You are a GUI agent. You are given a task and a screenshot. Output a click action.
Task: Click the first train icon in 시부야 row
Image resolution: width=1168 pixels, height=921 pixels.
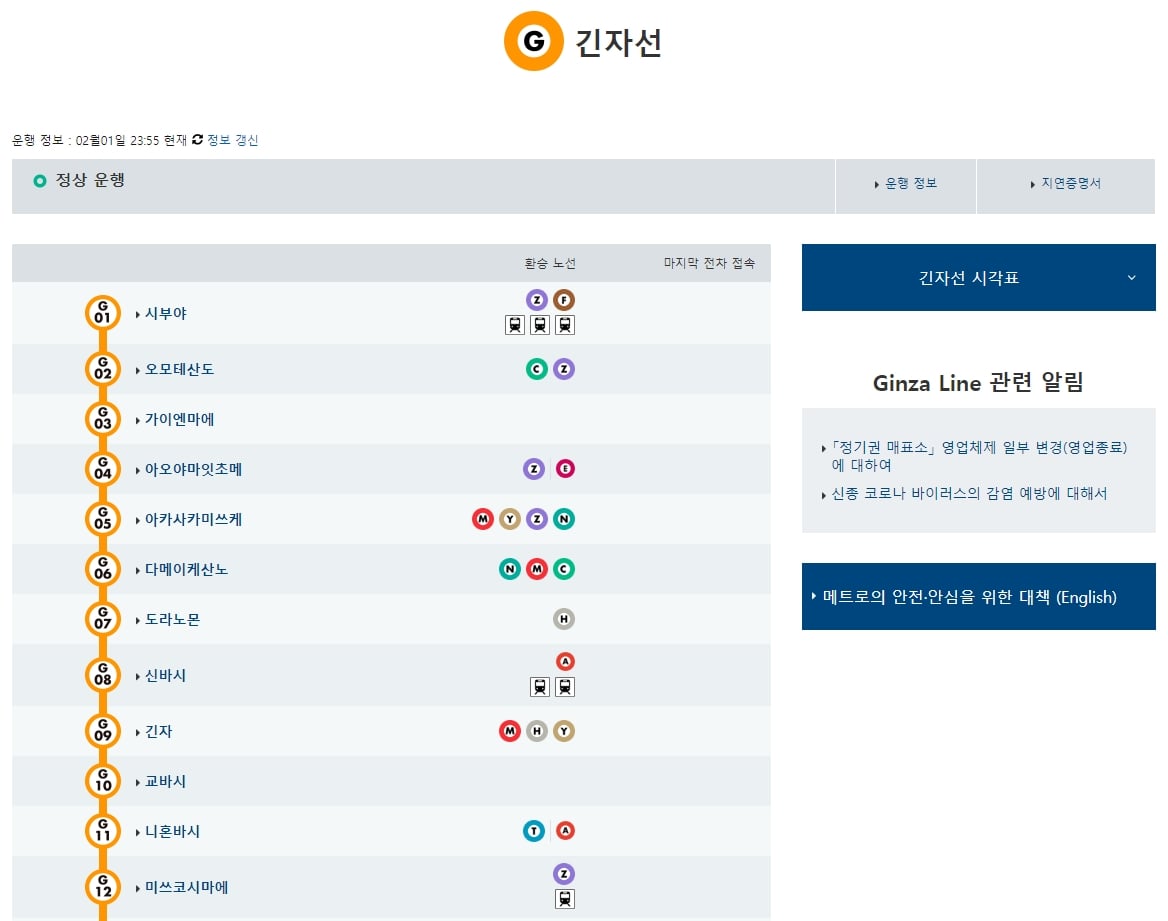[x=515, y=325]
